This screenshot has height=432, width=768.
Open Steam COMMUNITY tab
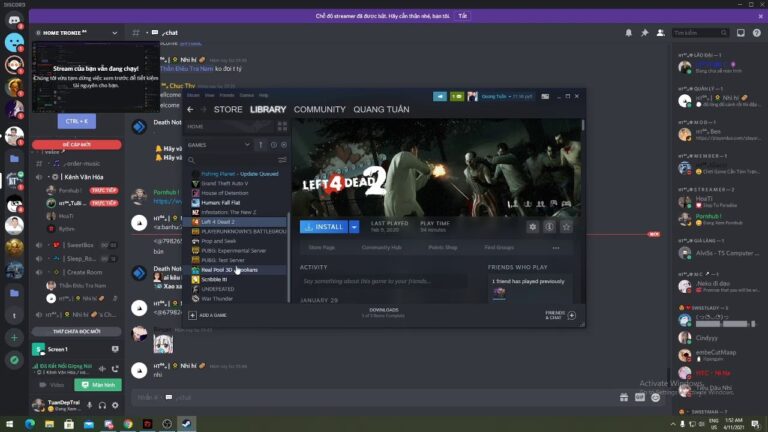click(319, 109)
